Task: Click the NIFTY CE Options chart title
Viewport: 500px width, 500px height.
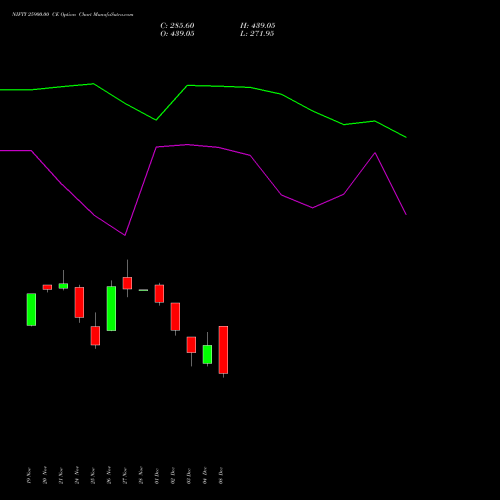Action: pyautogui.click(x=73, y=14)
